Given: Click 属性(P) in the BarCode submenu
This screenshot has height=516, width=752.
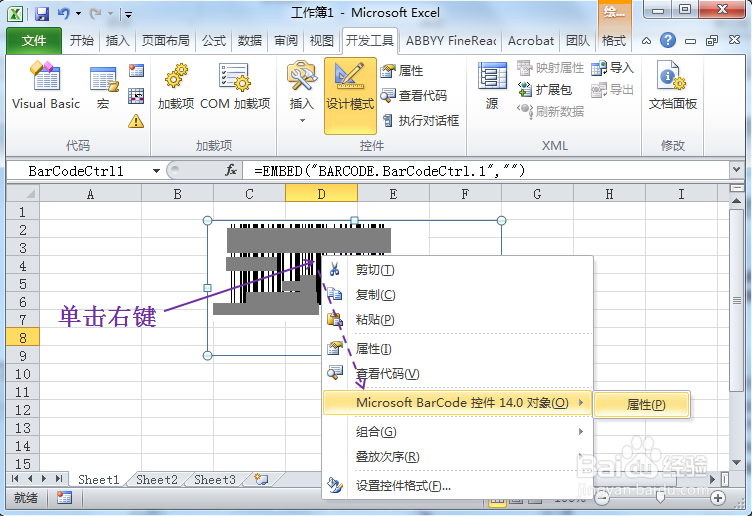Looking at the screenshot, I should [x=642, y=405].
